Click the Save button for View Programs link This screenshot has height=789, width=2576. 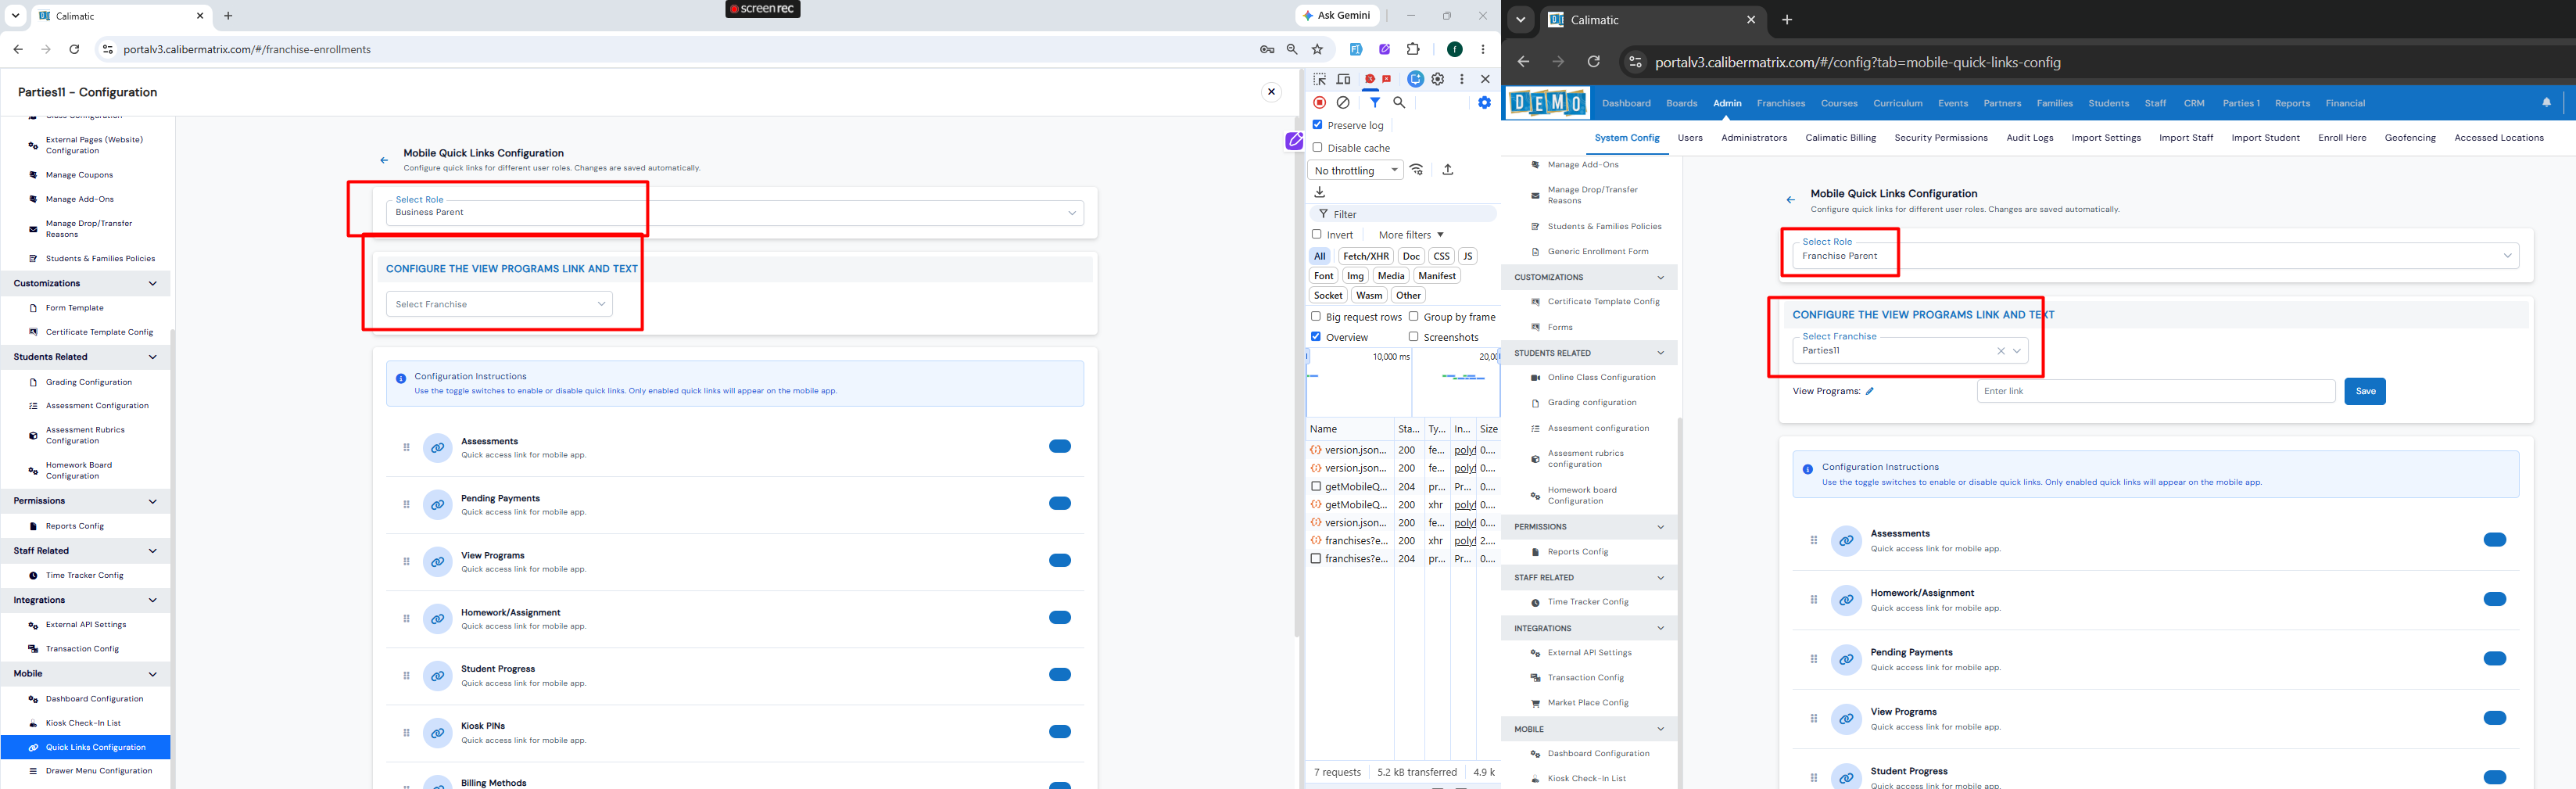[2365, 391]
